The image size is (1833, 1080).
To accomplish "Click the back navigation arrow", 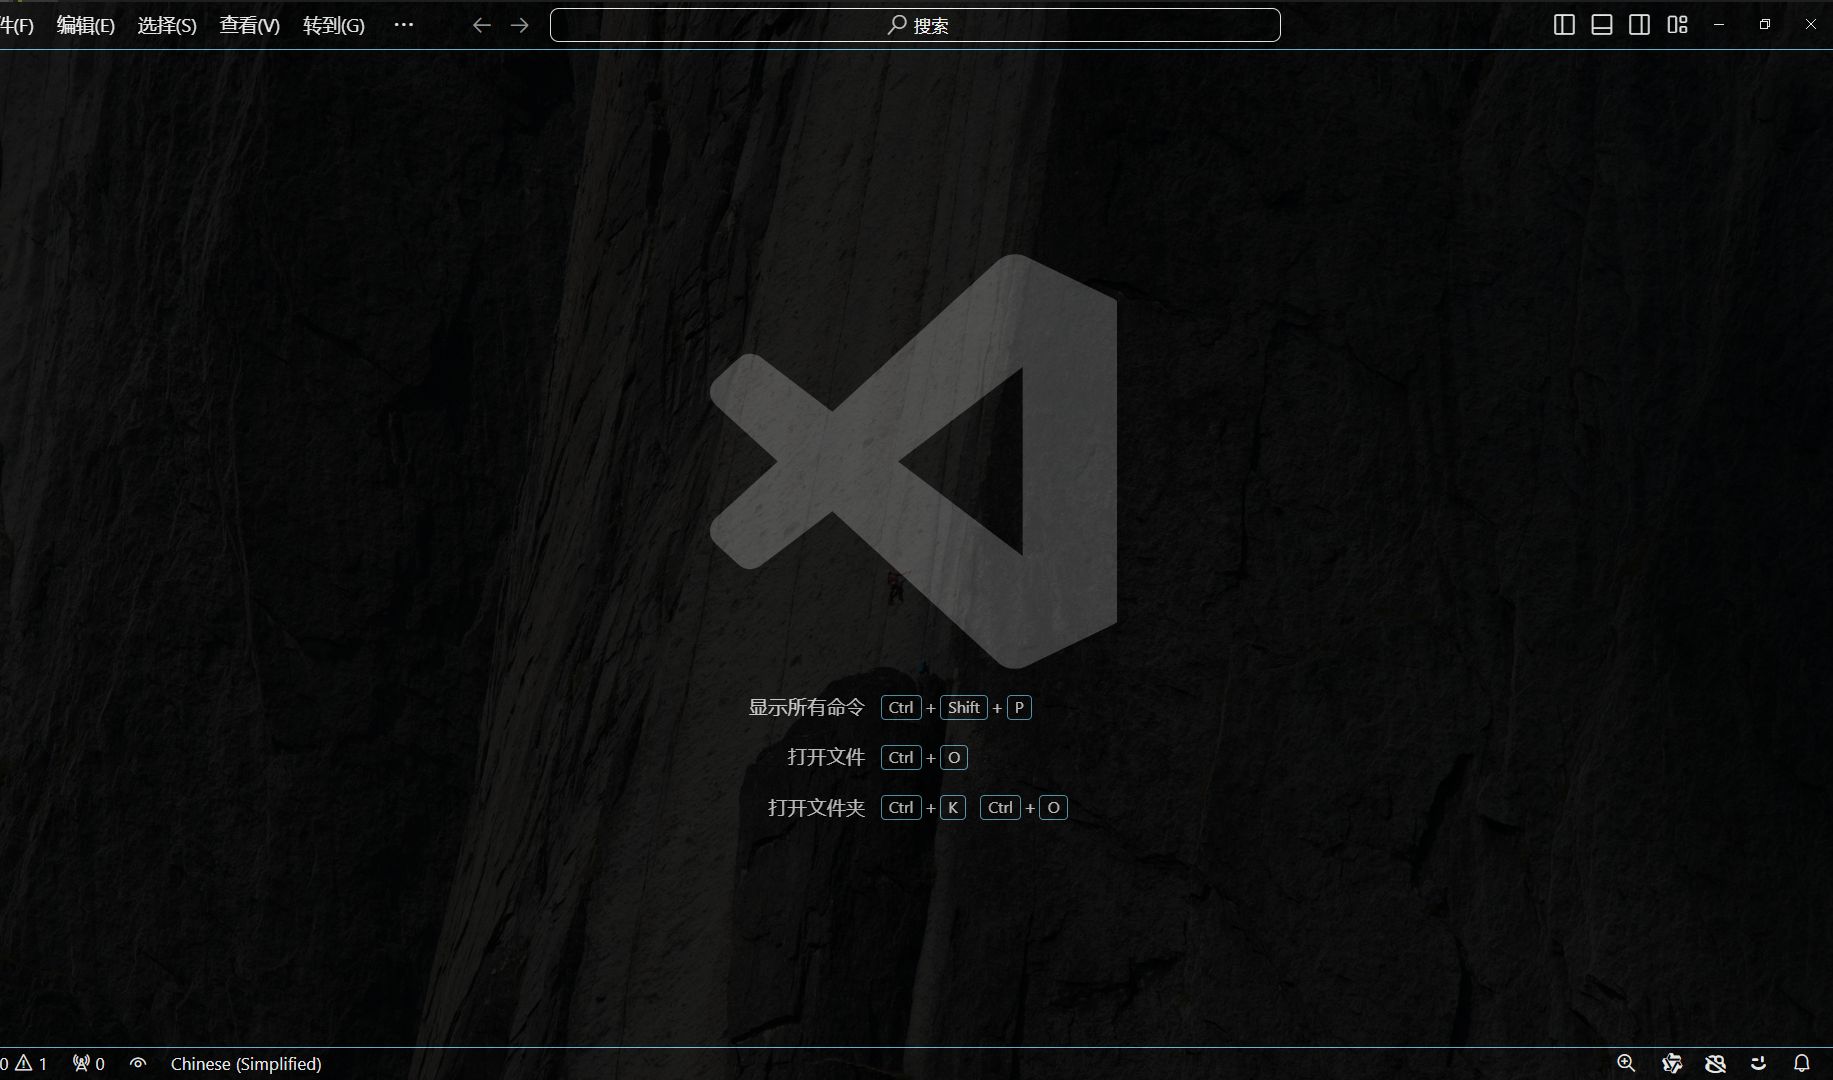I will (x=481, y=25).
